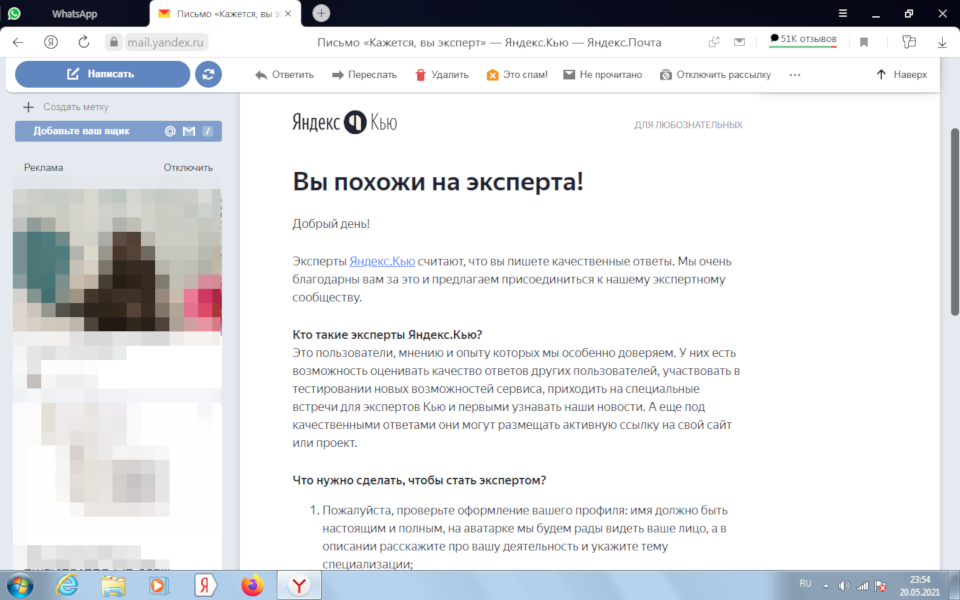Click the 23:54 clock in taskbar
960x600 pixels.
(920, 579)
